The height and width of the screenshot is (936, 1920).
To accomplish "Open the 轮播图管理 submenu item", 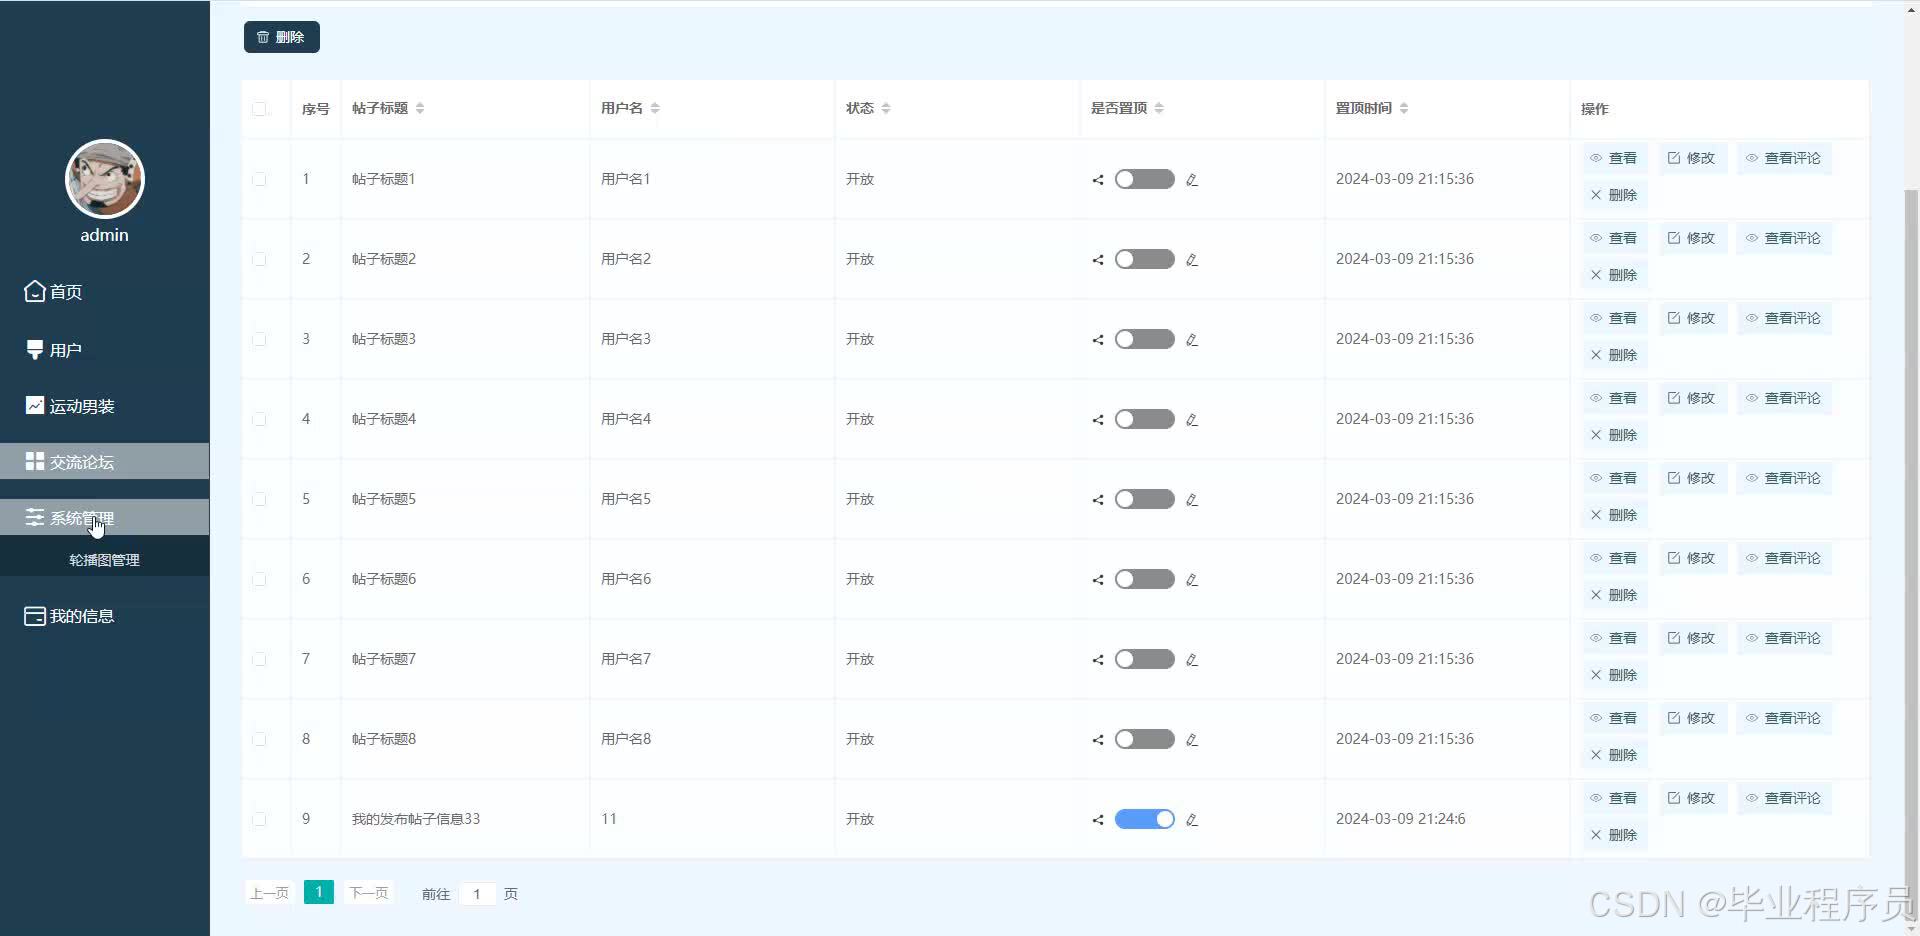I will [x=104, y=559].
